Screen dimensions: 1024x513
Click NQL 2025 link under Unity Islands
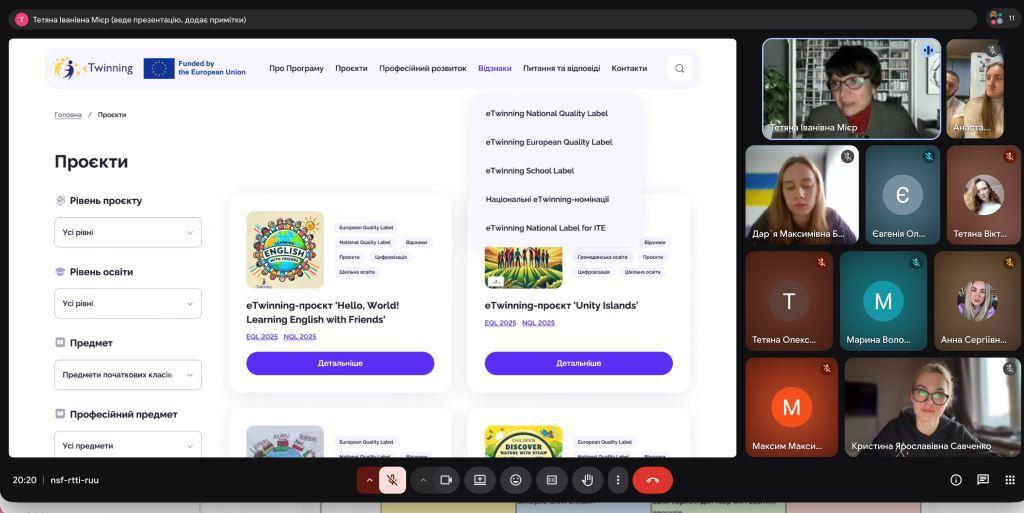coord(538,323)
